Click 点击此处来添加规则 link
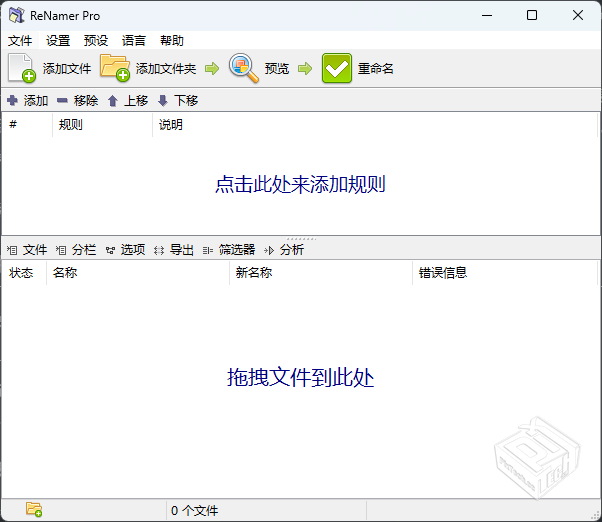 coord(300,184)
